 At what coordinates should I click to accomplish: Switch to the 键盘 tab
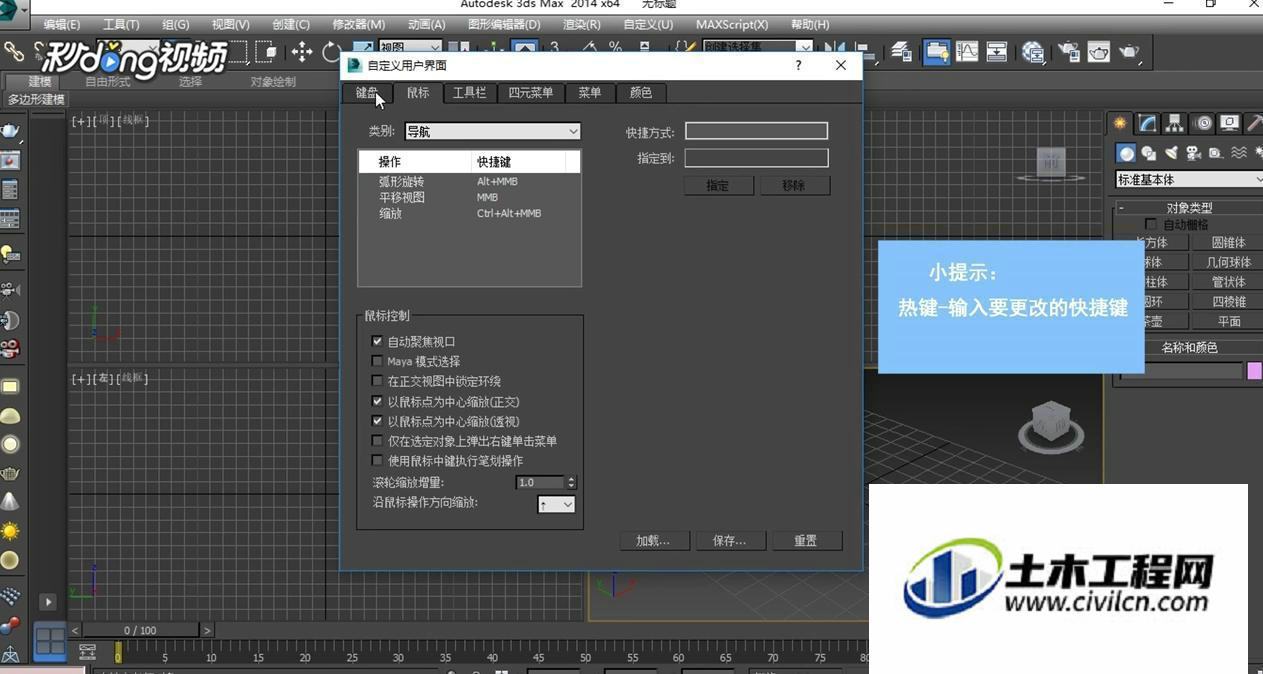[x=367, y=93]
